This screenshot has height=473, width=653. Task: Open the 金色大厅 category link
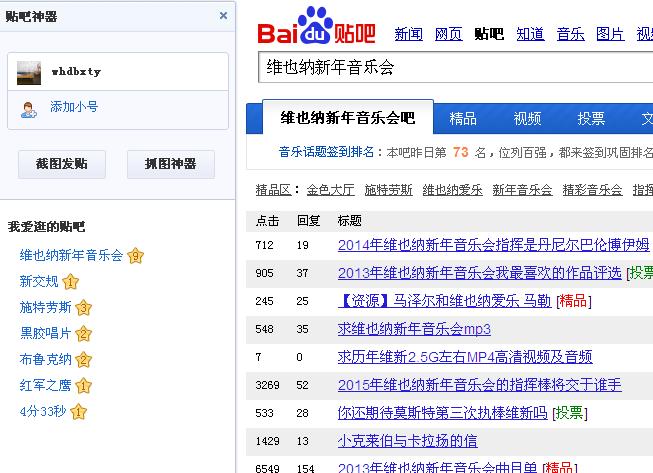click(x=331, y=190)
